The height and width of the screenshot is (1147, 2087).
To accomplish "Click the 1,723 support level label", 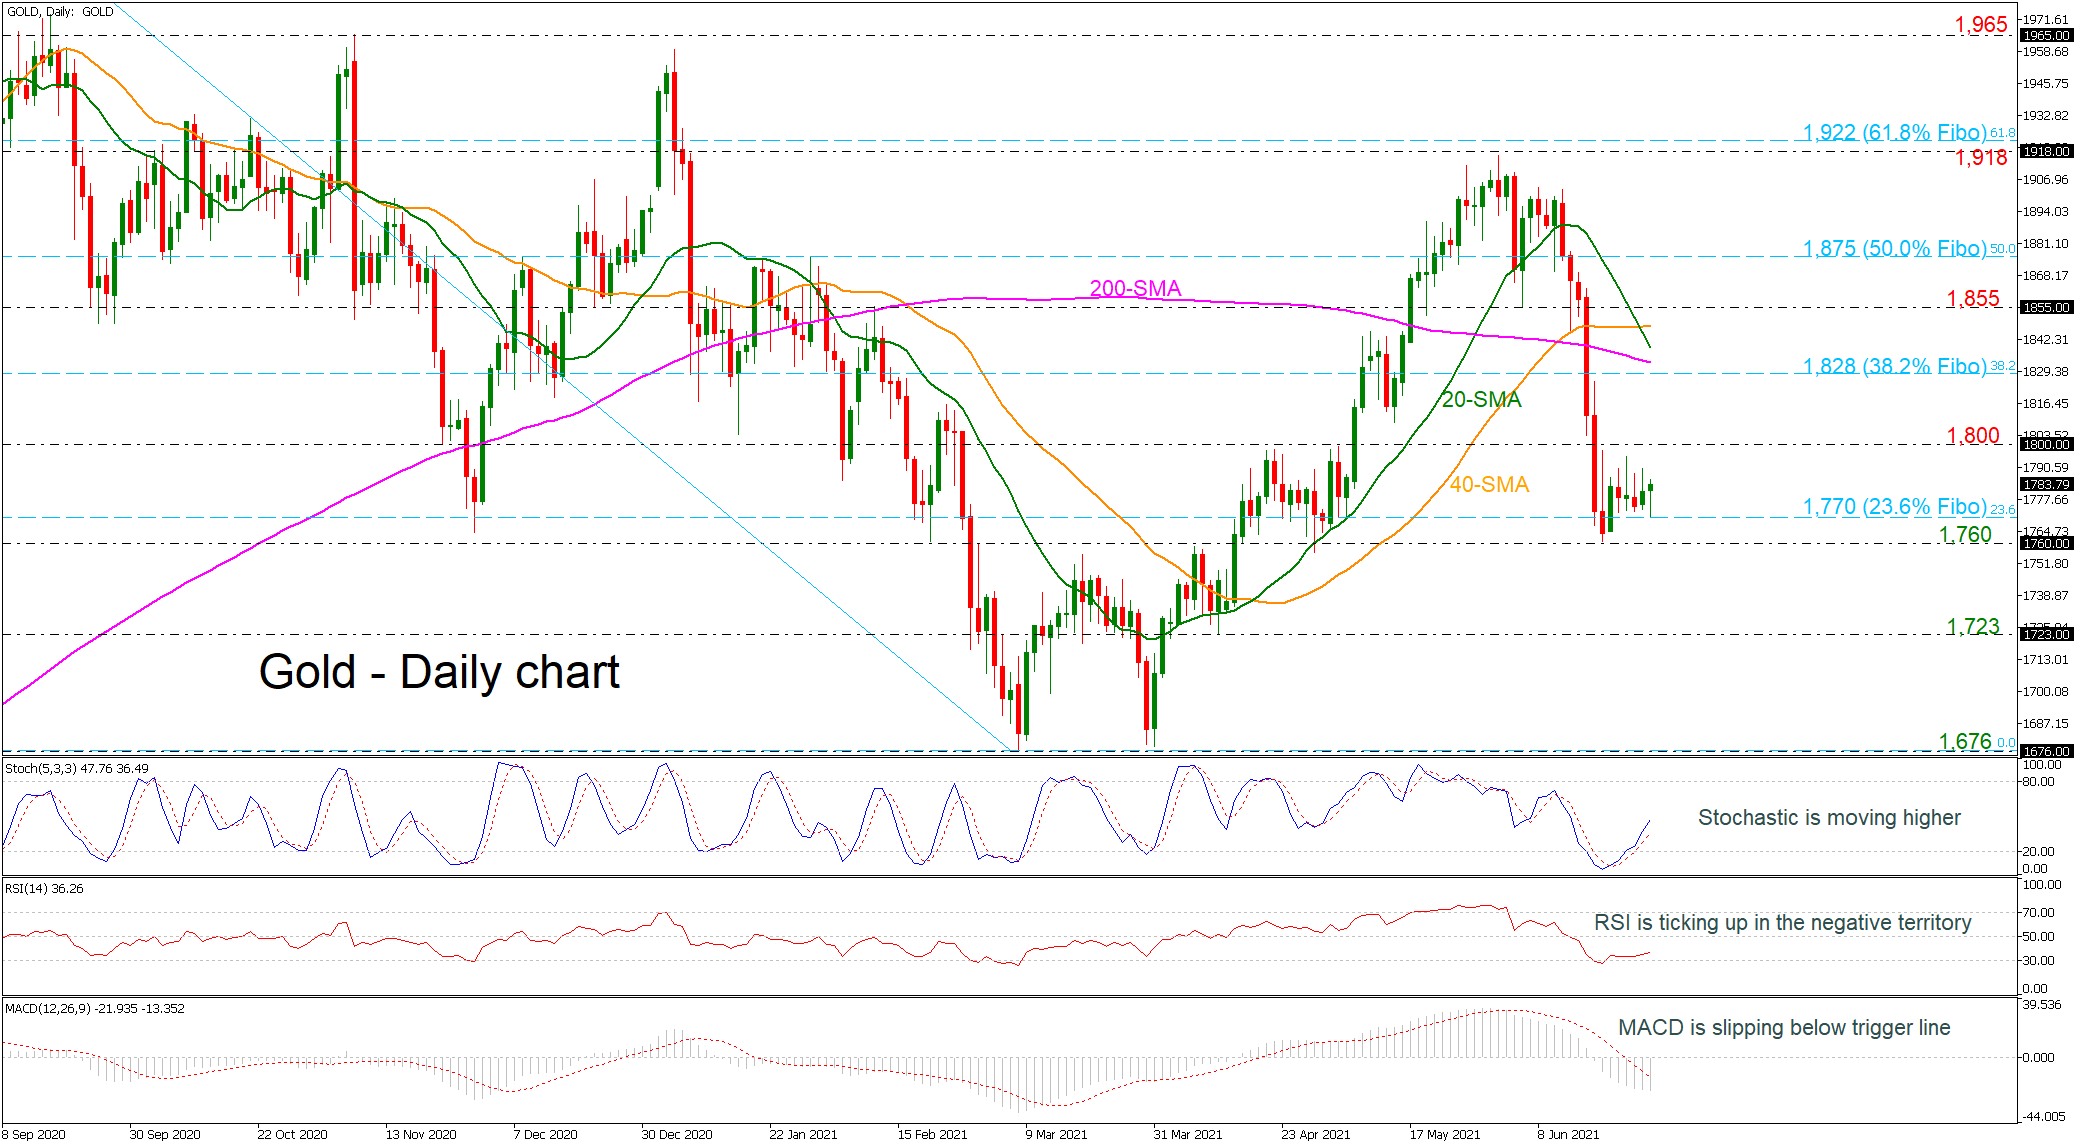I will [1972, 626].
